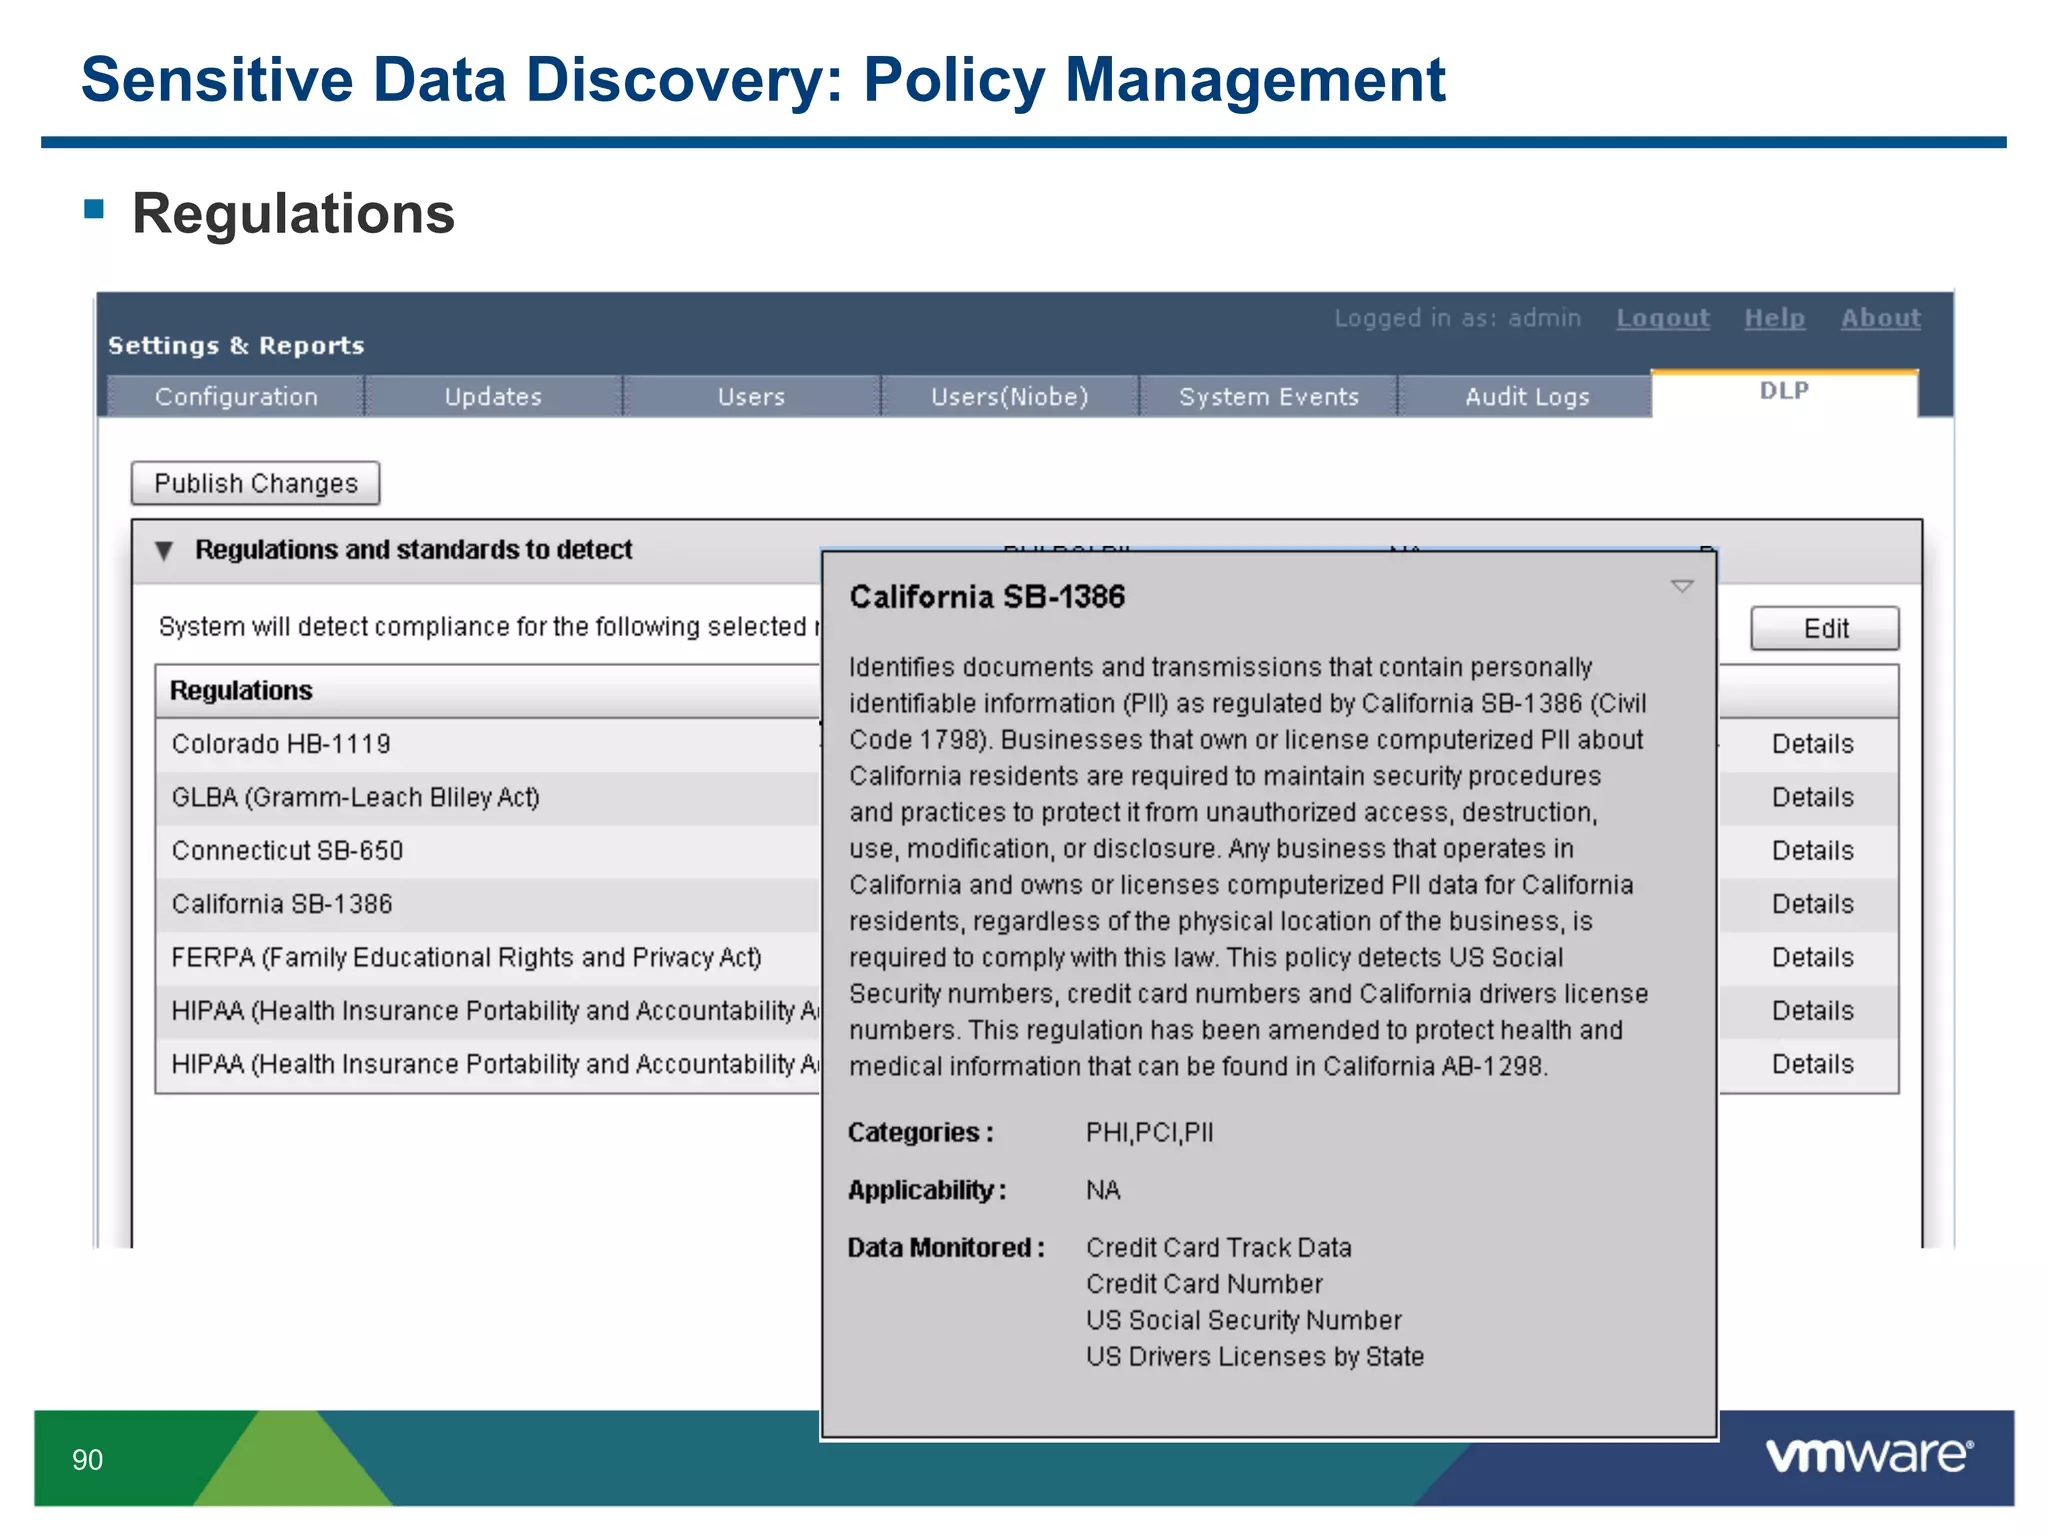View Details for first HIPAA row
The width and height of the screenshot is (2048, 1536).
coord(1813,1011)
